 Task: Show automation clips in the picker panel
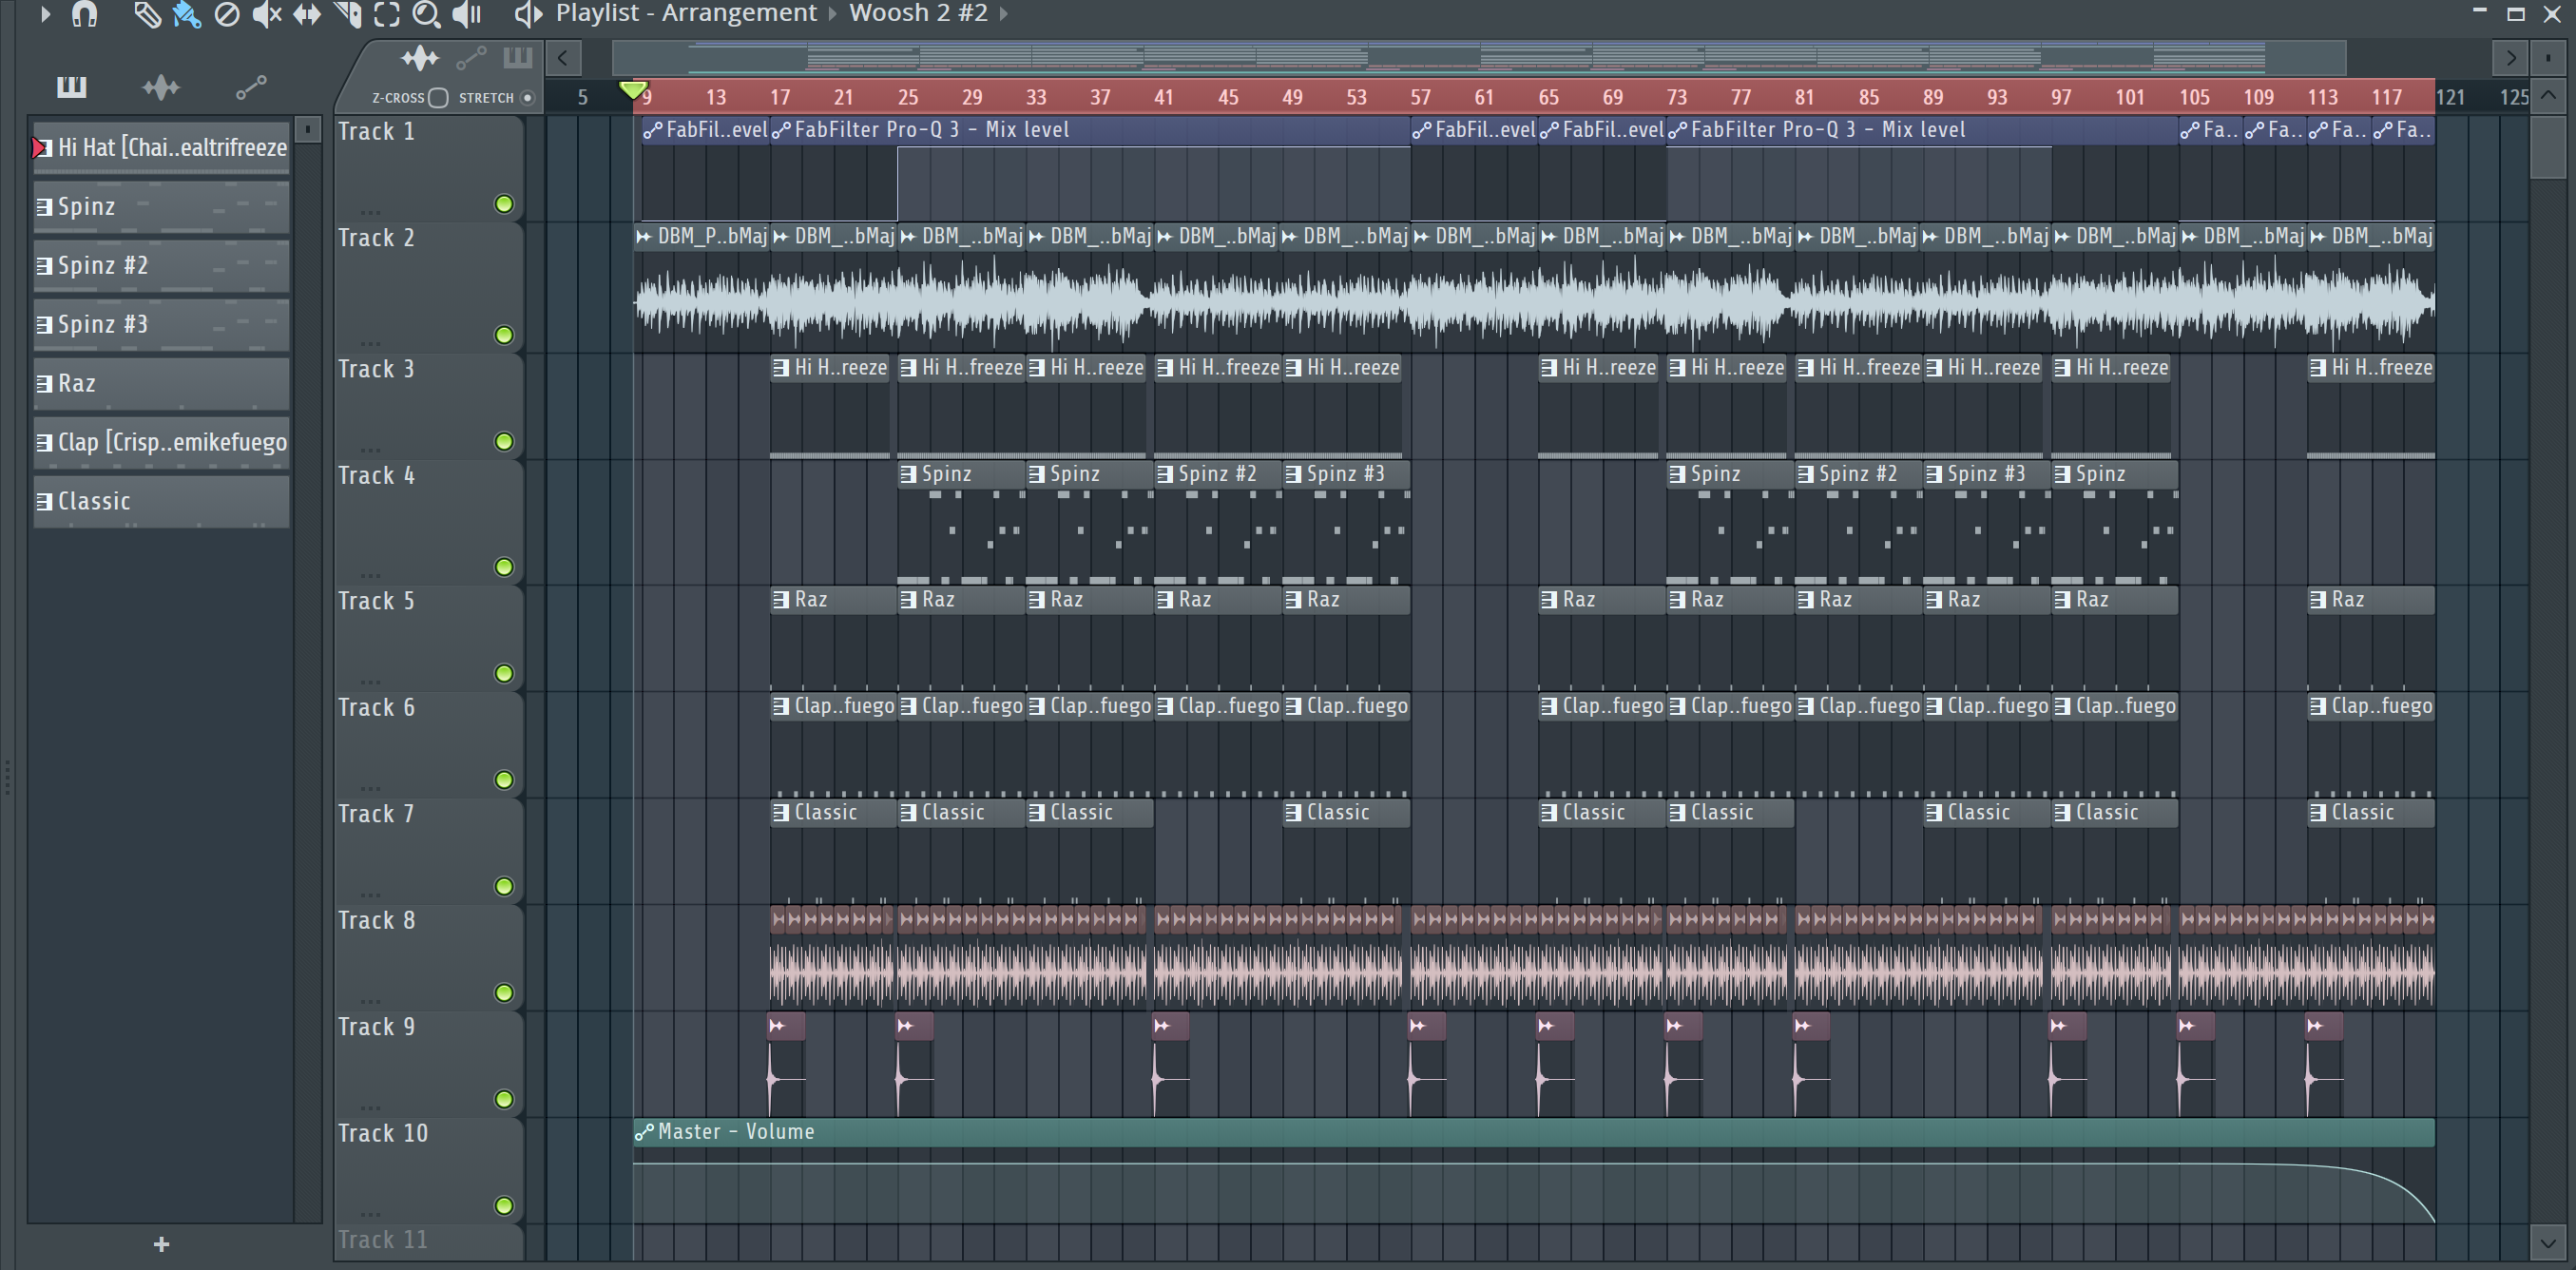tap(251, 88)
